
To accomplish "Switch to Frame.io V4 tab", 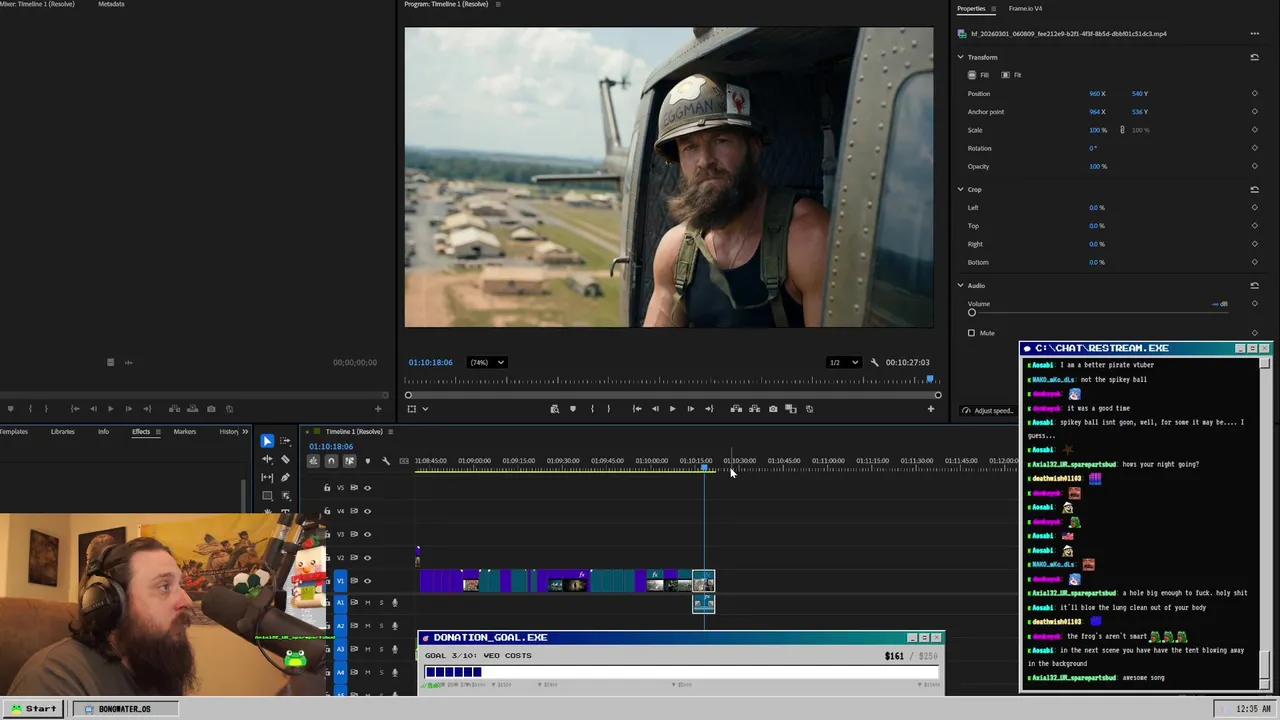I will click(x=1025, y=8).
